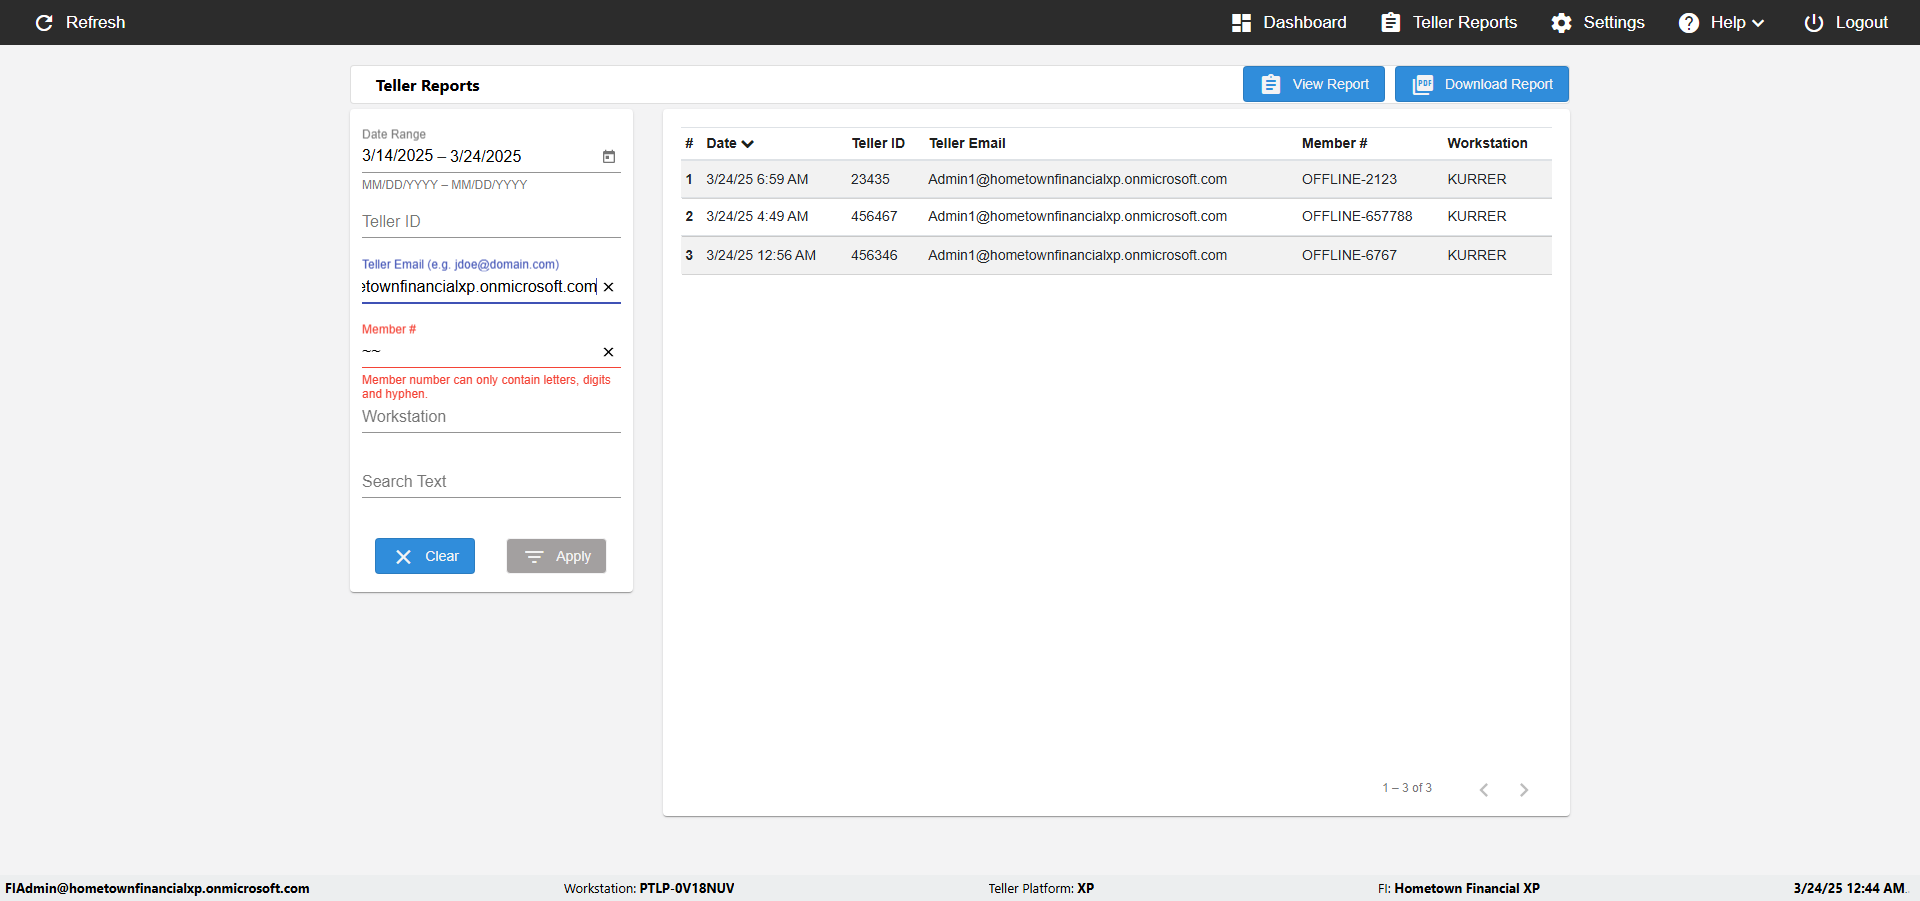Click into the Teller Email field
The width and height of the screenshot is (1920, 901).
(x=479, y=286)
